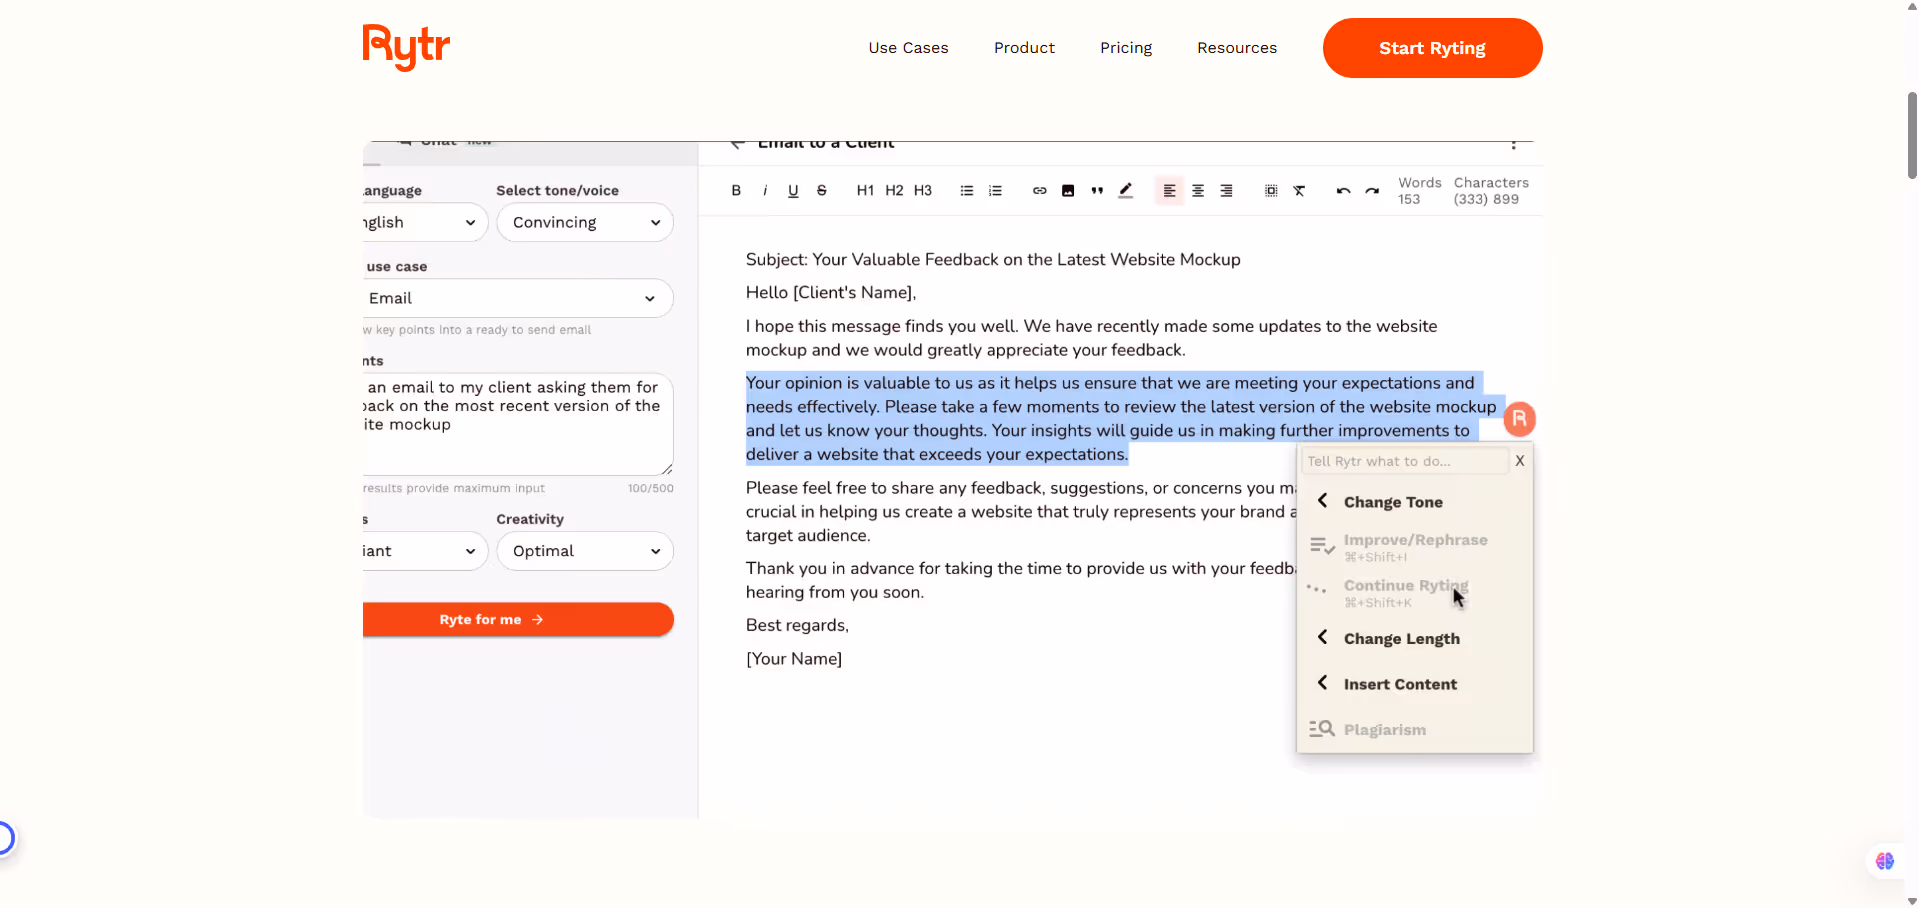Viewport: 1919px width, 908px height.
Task: Open the Optimal creativity dropdown
Action: pyautogui.click(x=585, y=551)
